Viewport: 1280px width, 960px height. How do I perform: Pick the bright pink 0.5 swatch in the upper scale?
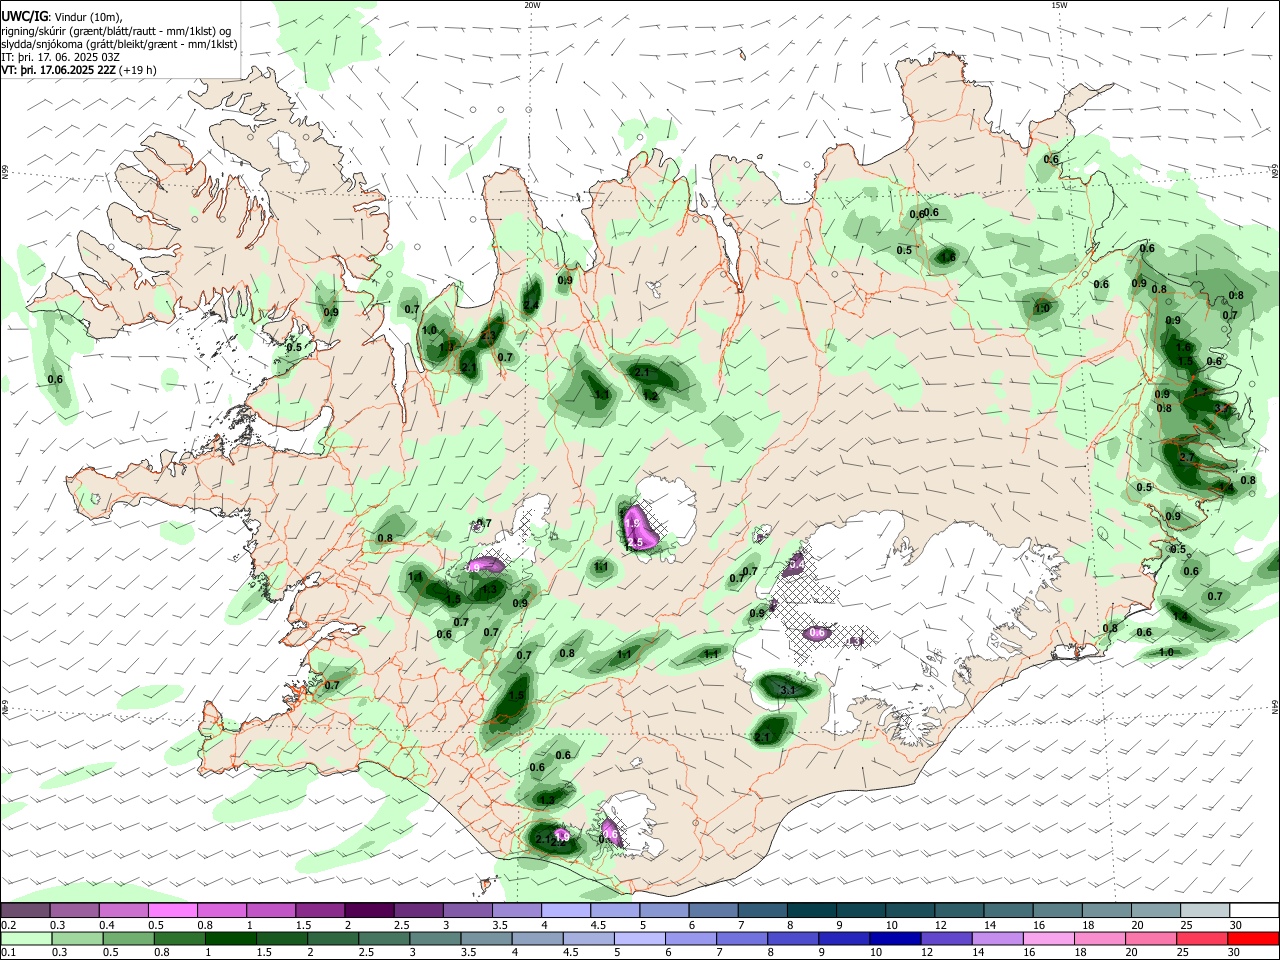coord(172,910)
